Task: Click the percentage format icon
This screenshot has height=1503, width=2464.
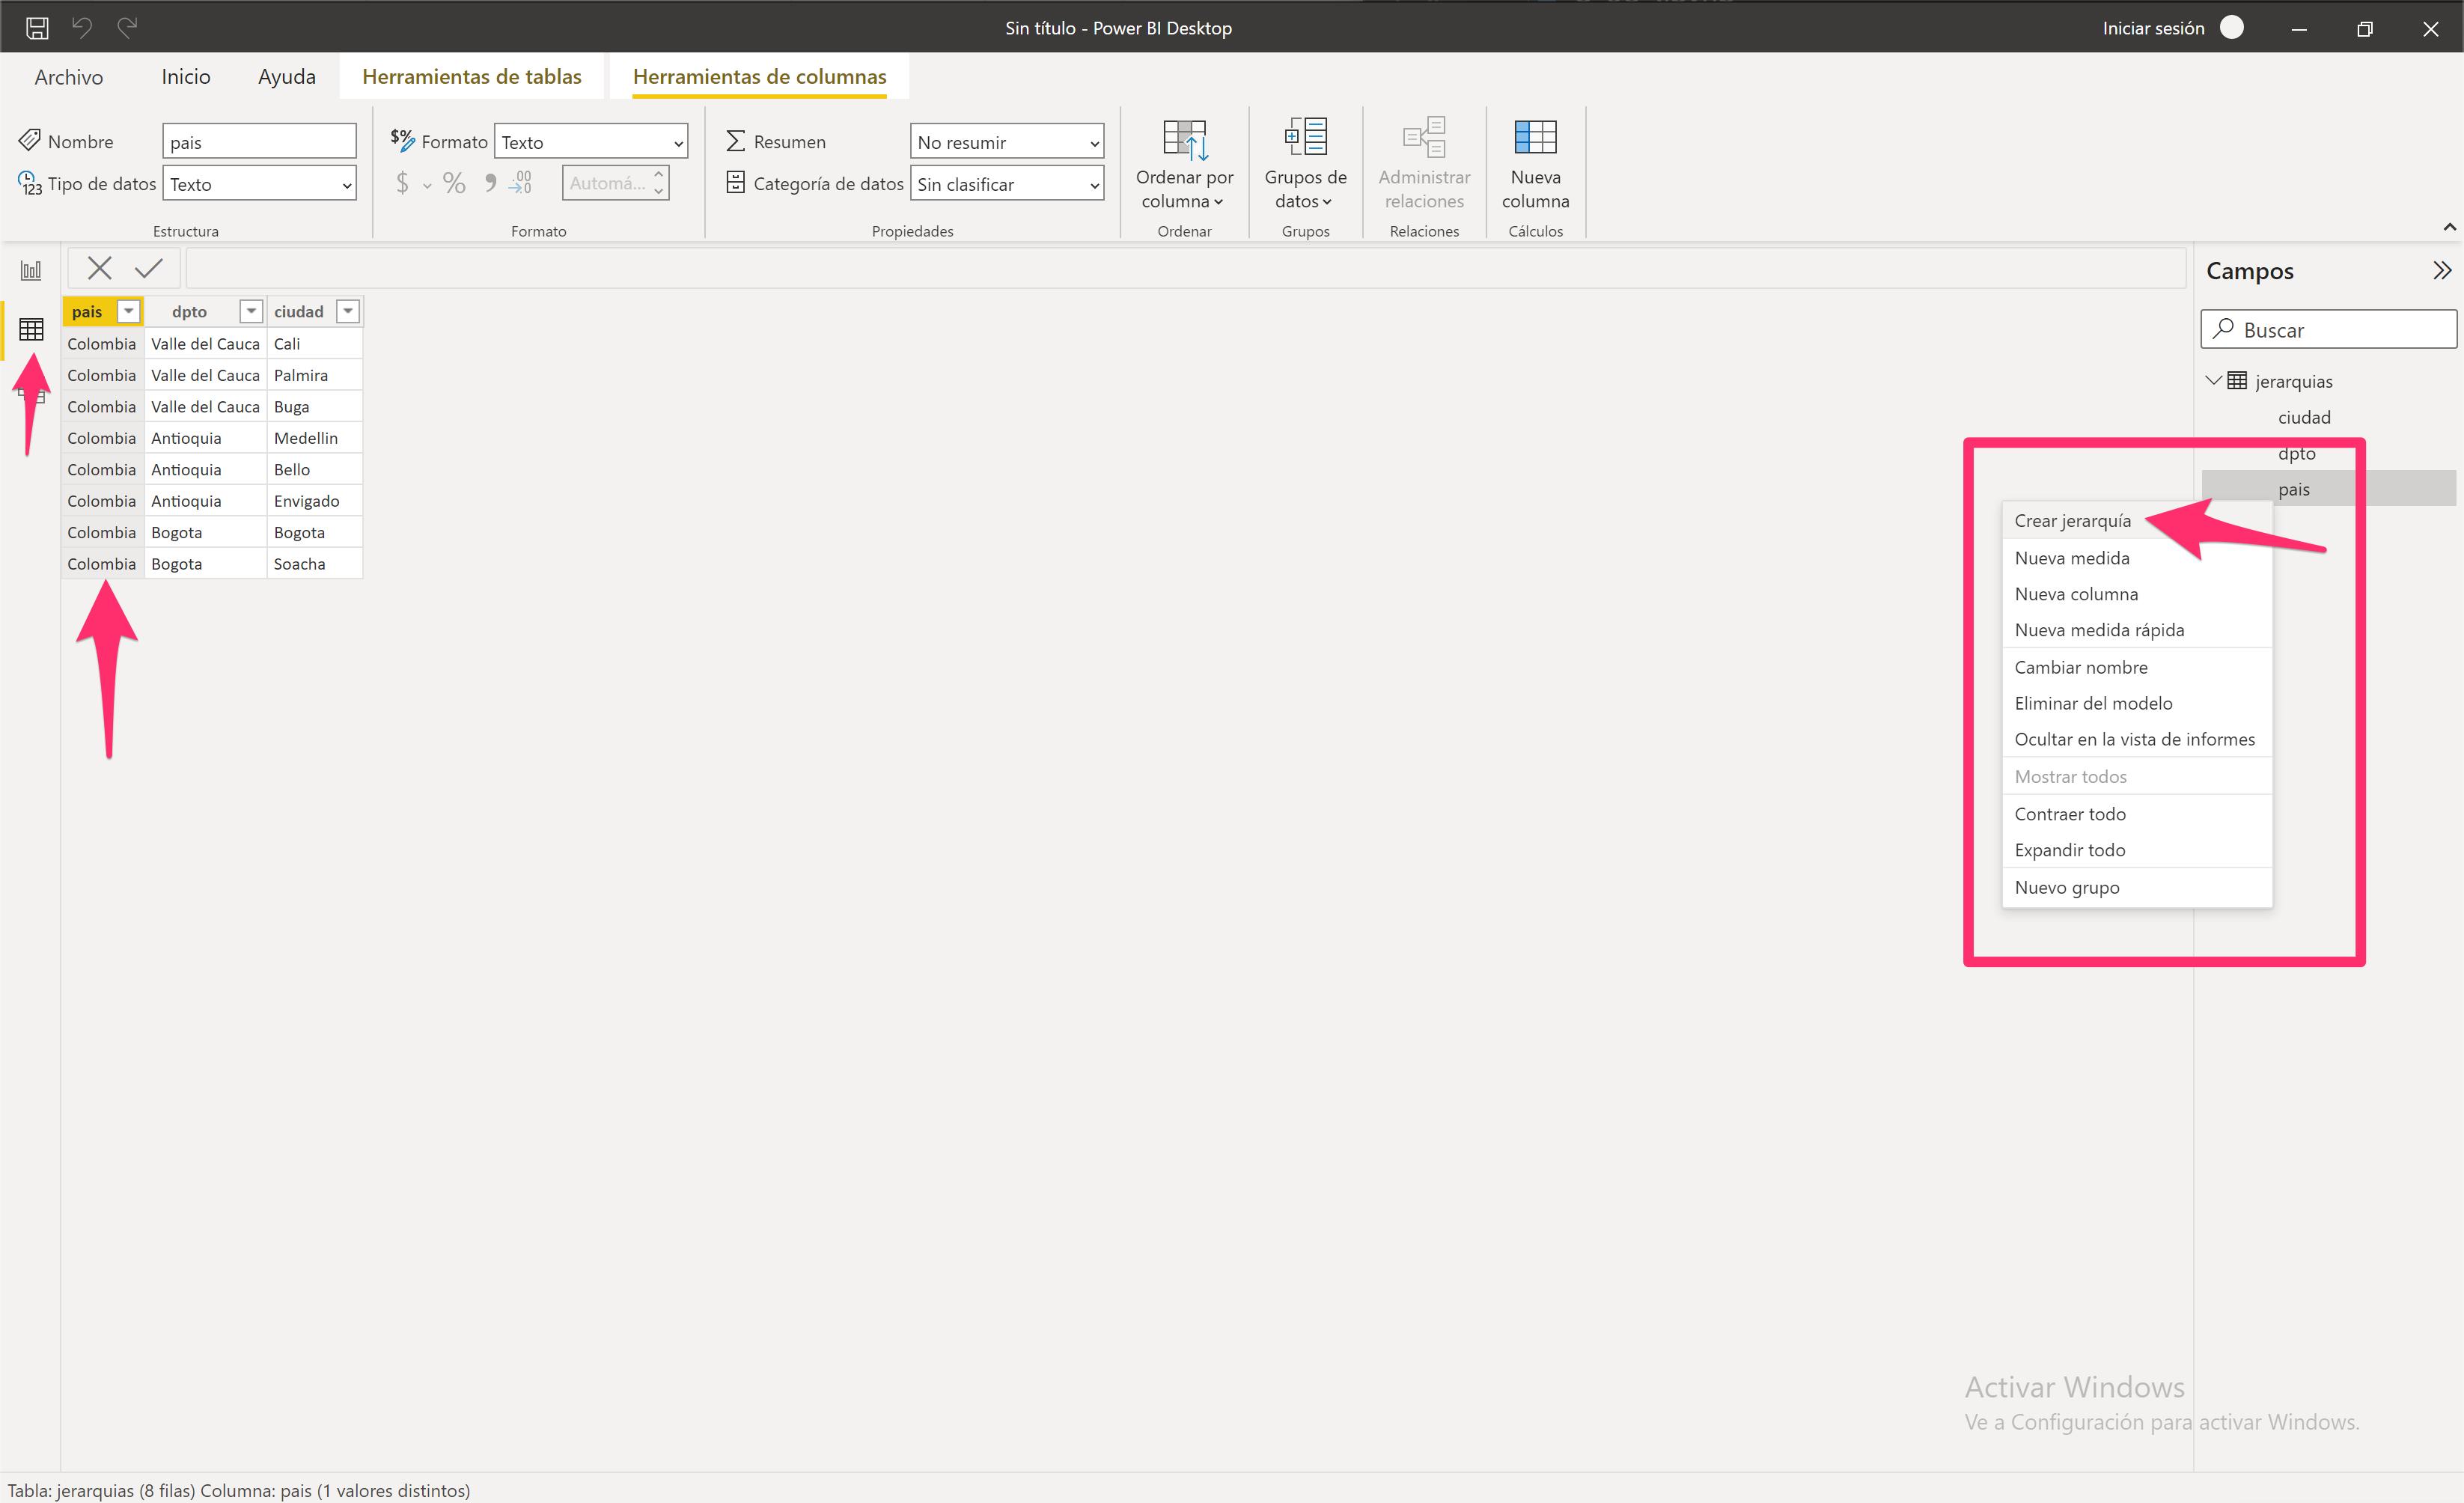Action: point(454,183)
